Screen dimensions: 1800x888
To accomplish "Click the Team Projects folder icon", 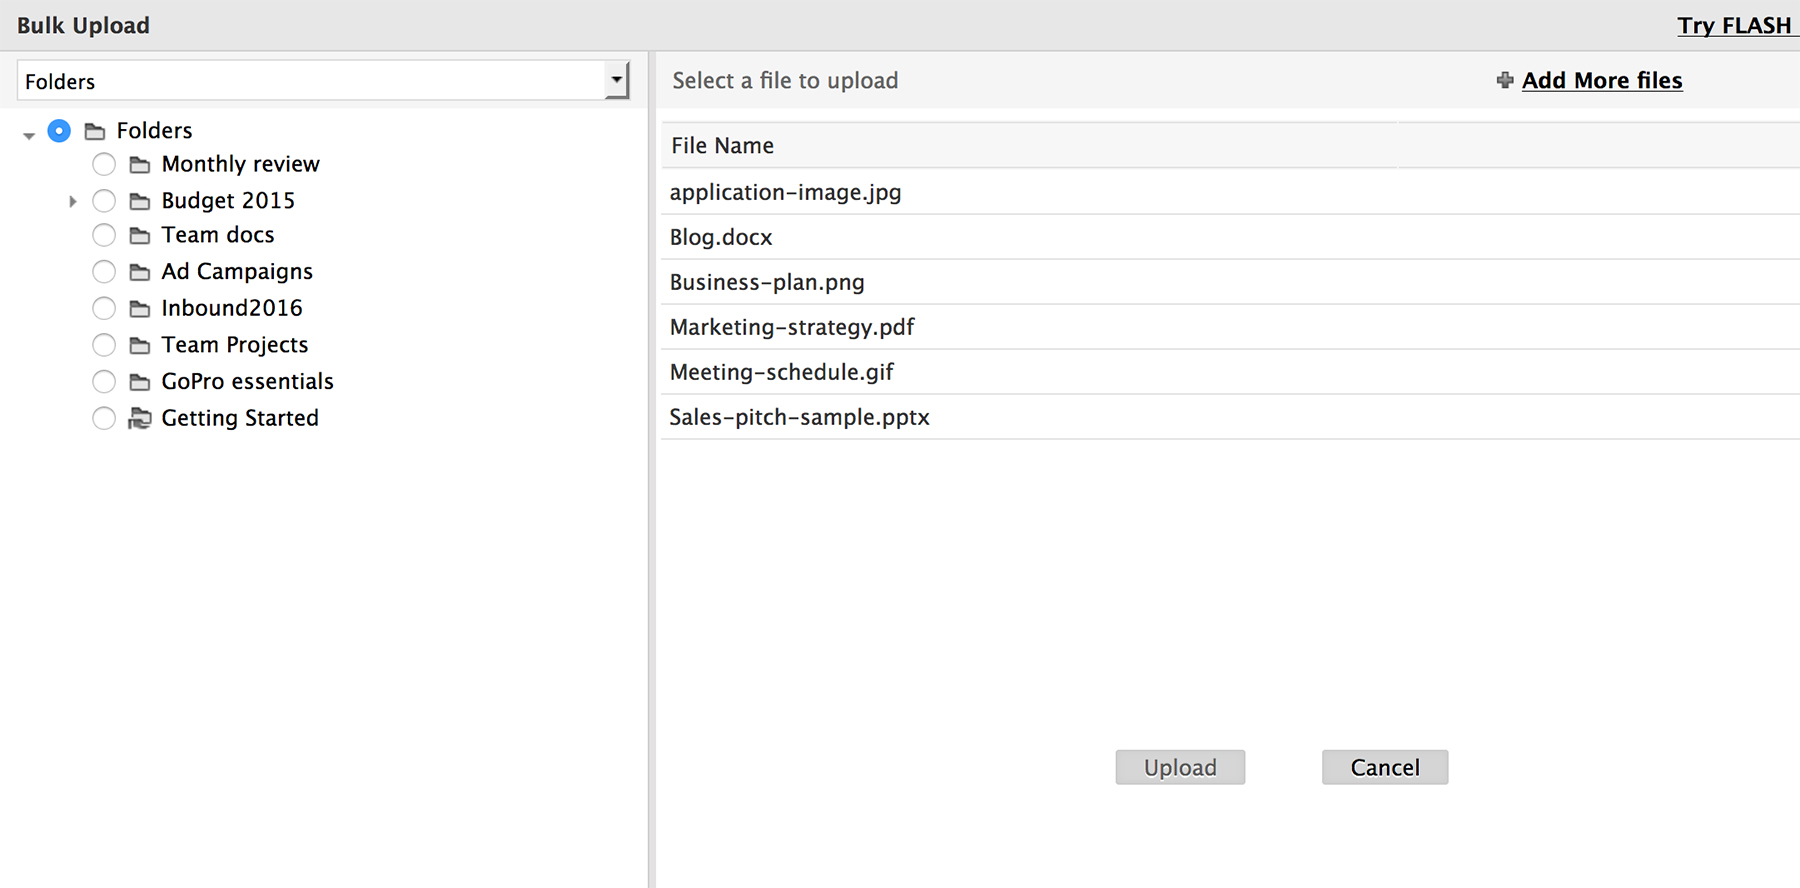I will [140, 345].
